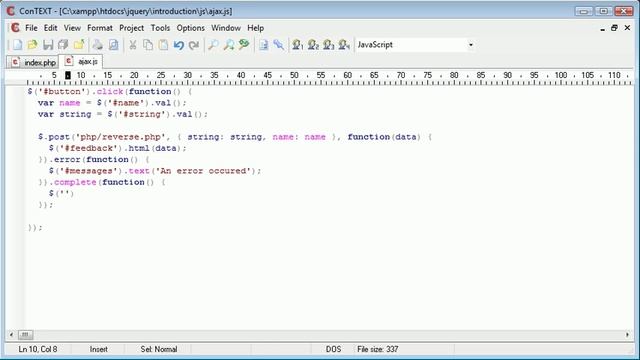This screenshot has height=360, width=640.
Task: Run user command 4 icon
Action: click(344, 45)
